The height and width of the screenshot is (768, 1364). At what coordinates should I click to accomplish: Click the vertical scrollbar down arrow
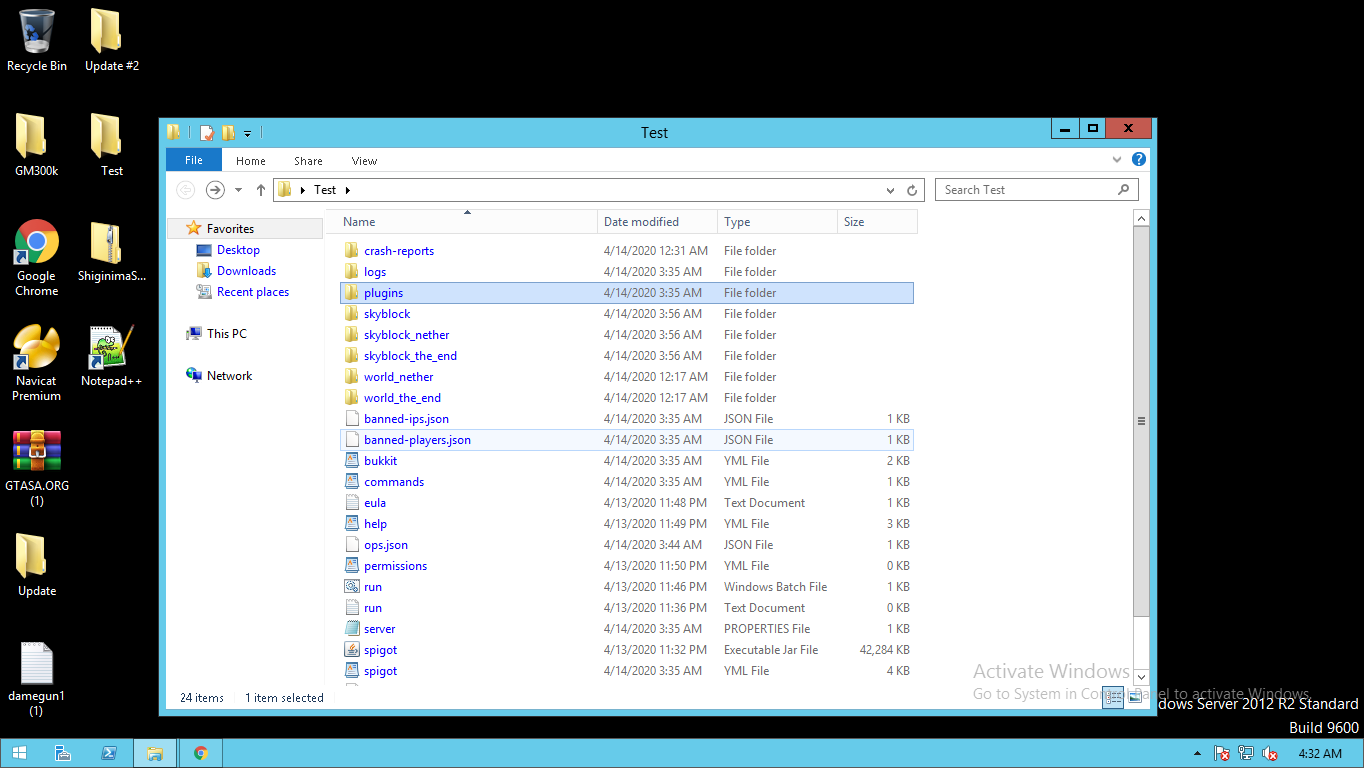(x=1141, y=677)
